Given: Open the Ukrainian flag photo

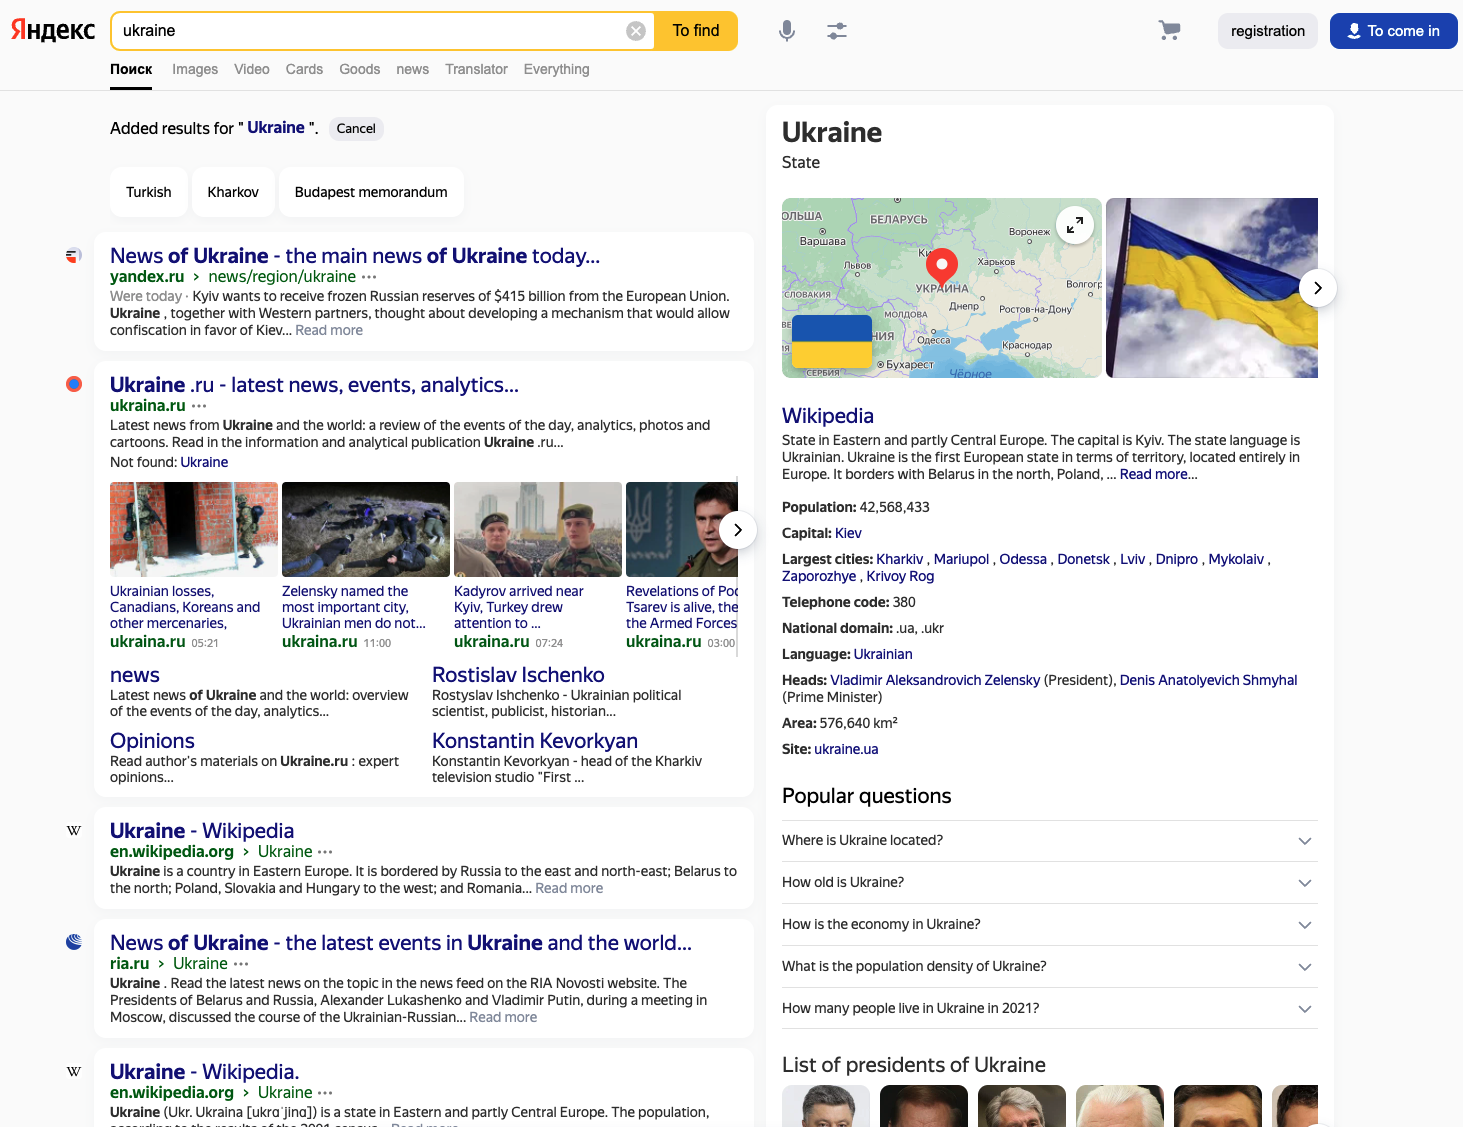Looking at the screenshot, I should [1212, 288].
